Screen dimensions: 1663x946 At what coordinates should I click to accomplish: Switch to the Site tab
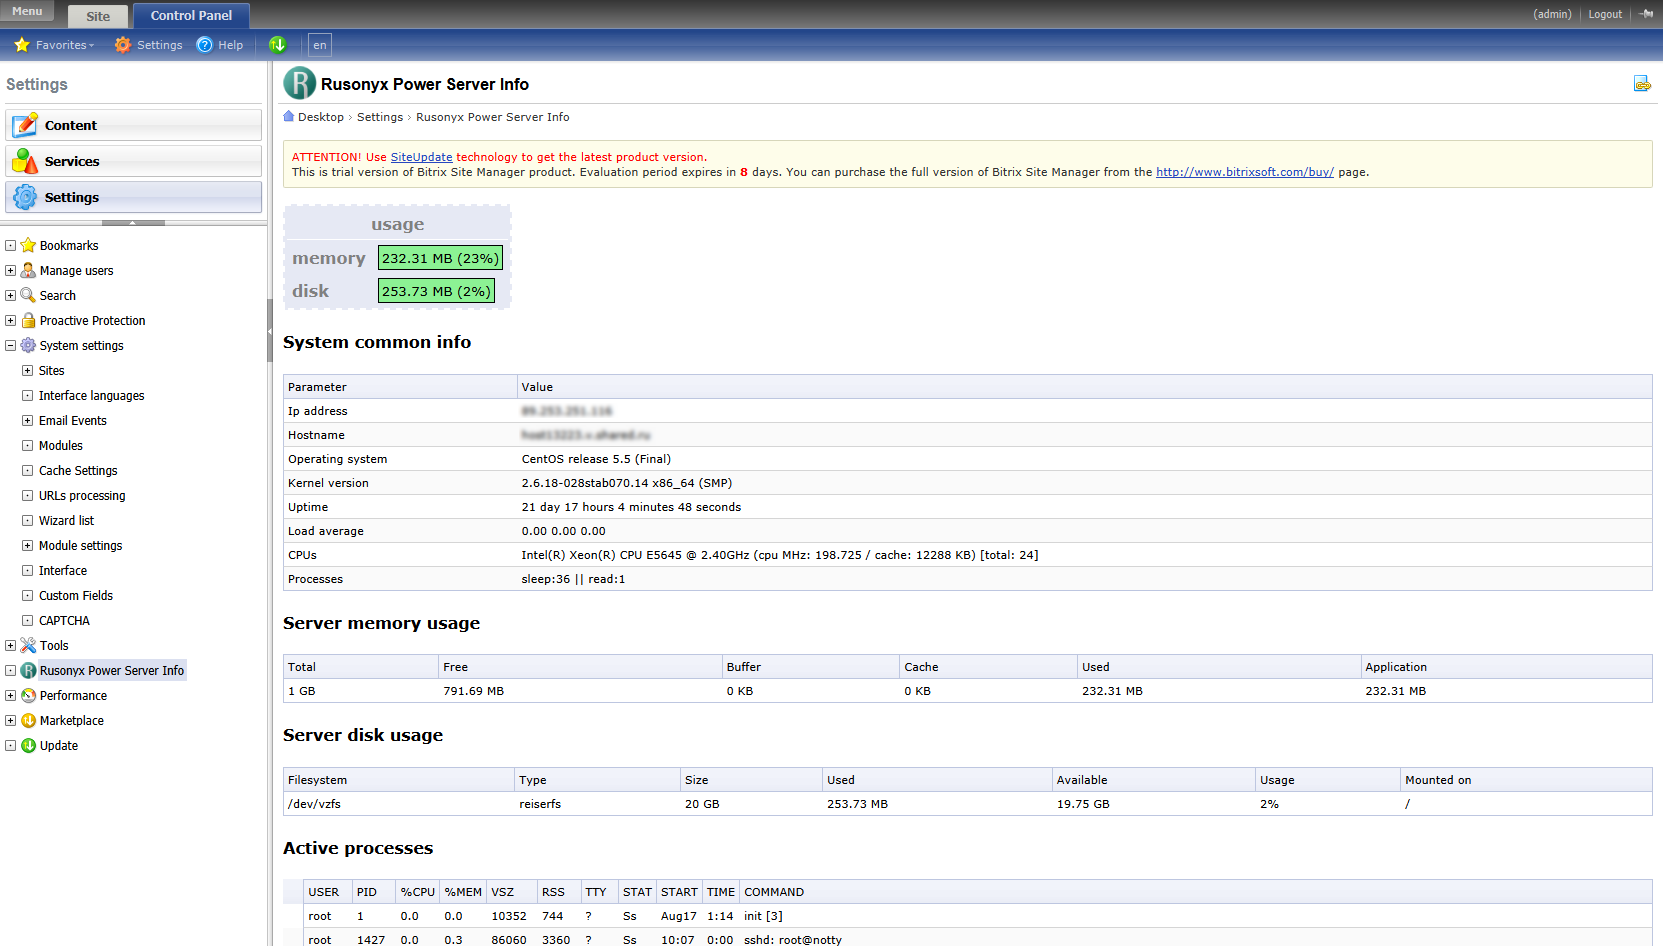click(97, 16)
